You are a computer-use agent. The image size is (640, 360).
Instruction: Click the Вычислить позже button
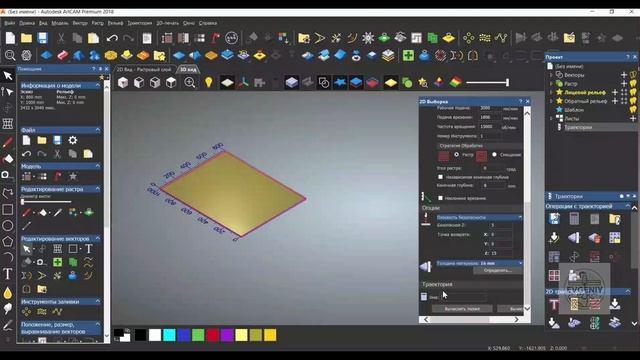pyautogui.click(x=462, y=309)
